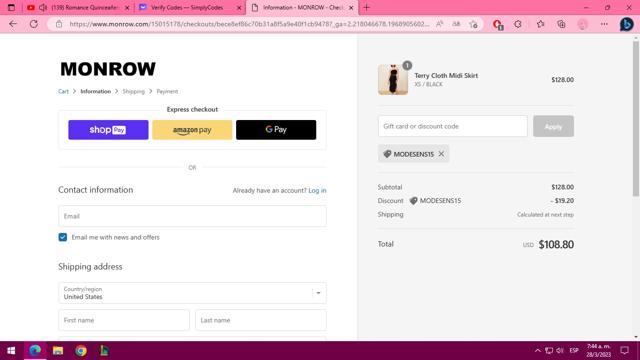Pay with Google Pay button
The image size is (640, 360).
click(276, 130)
